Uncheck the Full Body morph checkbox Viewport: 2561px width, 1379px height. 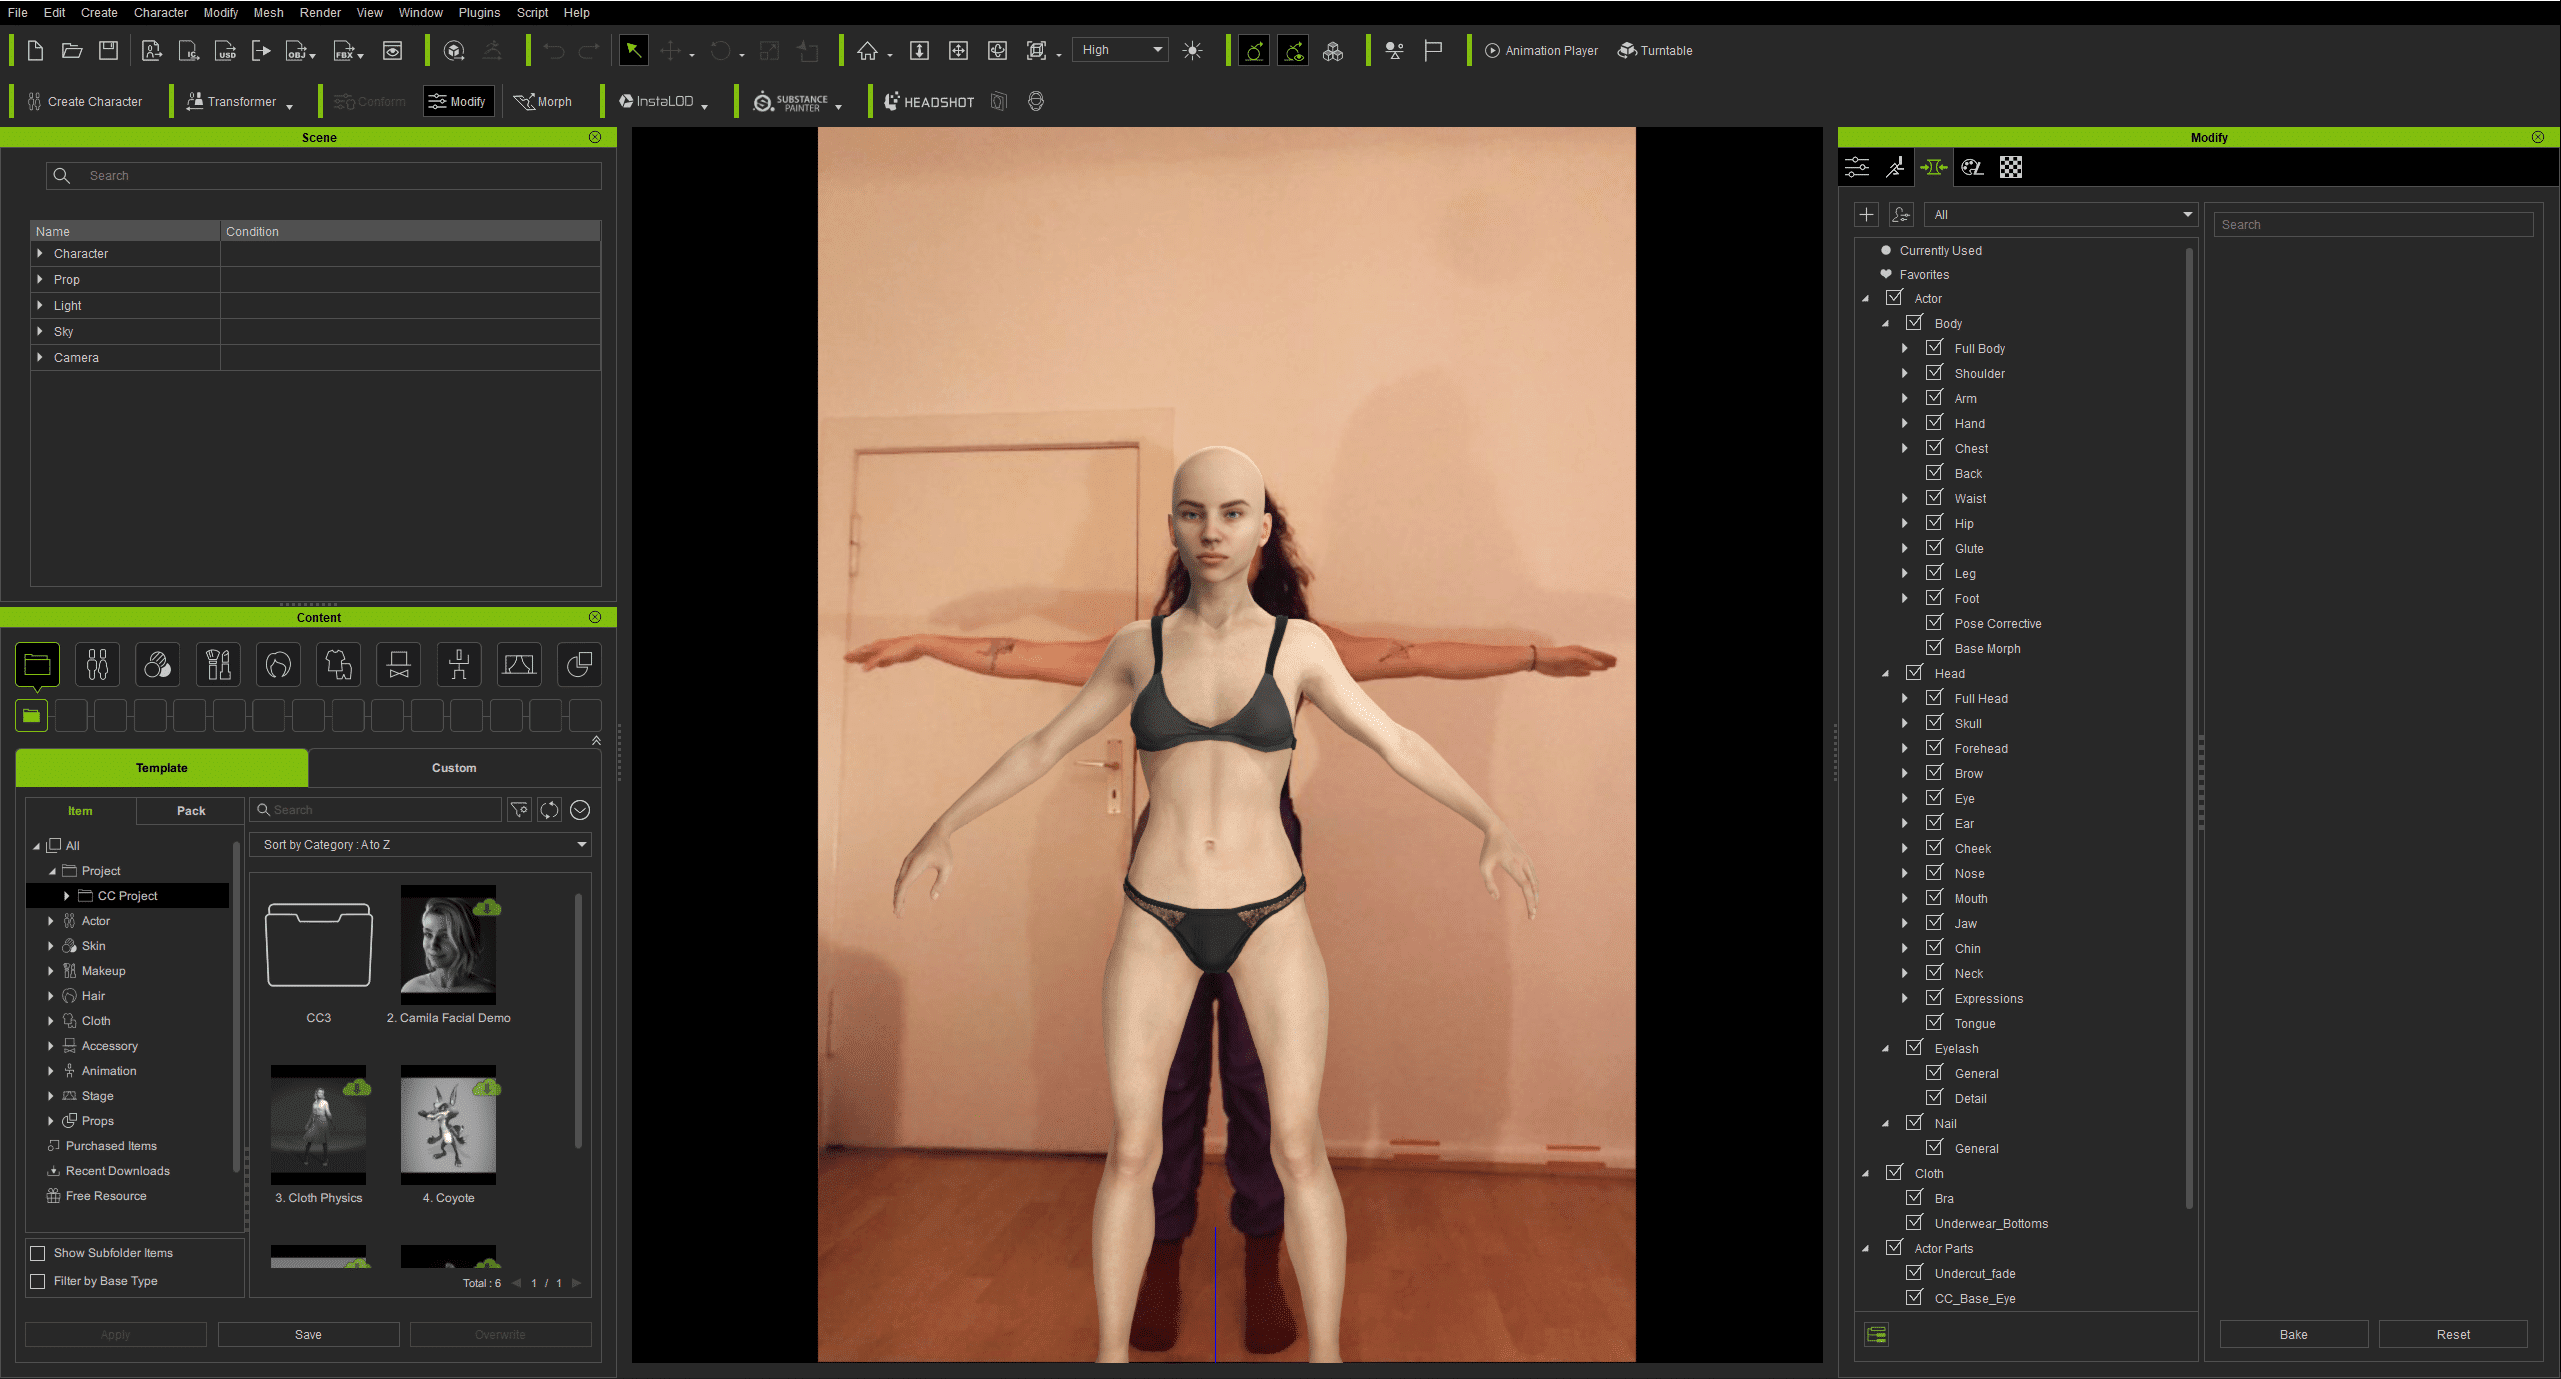pyautogui.click(x=1934, y=348)
